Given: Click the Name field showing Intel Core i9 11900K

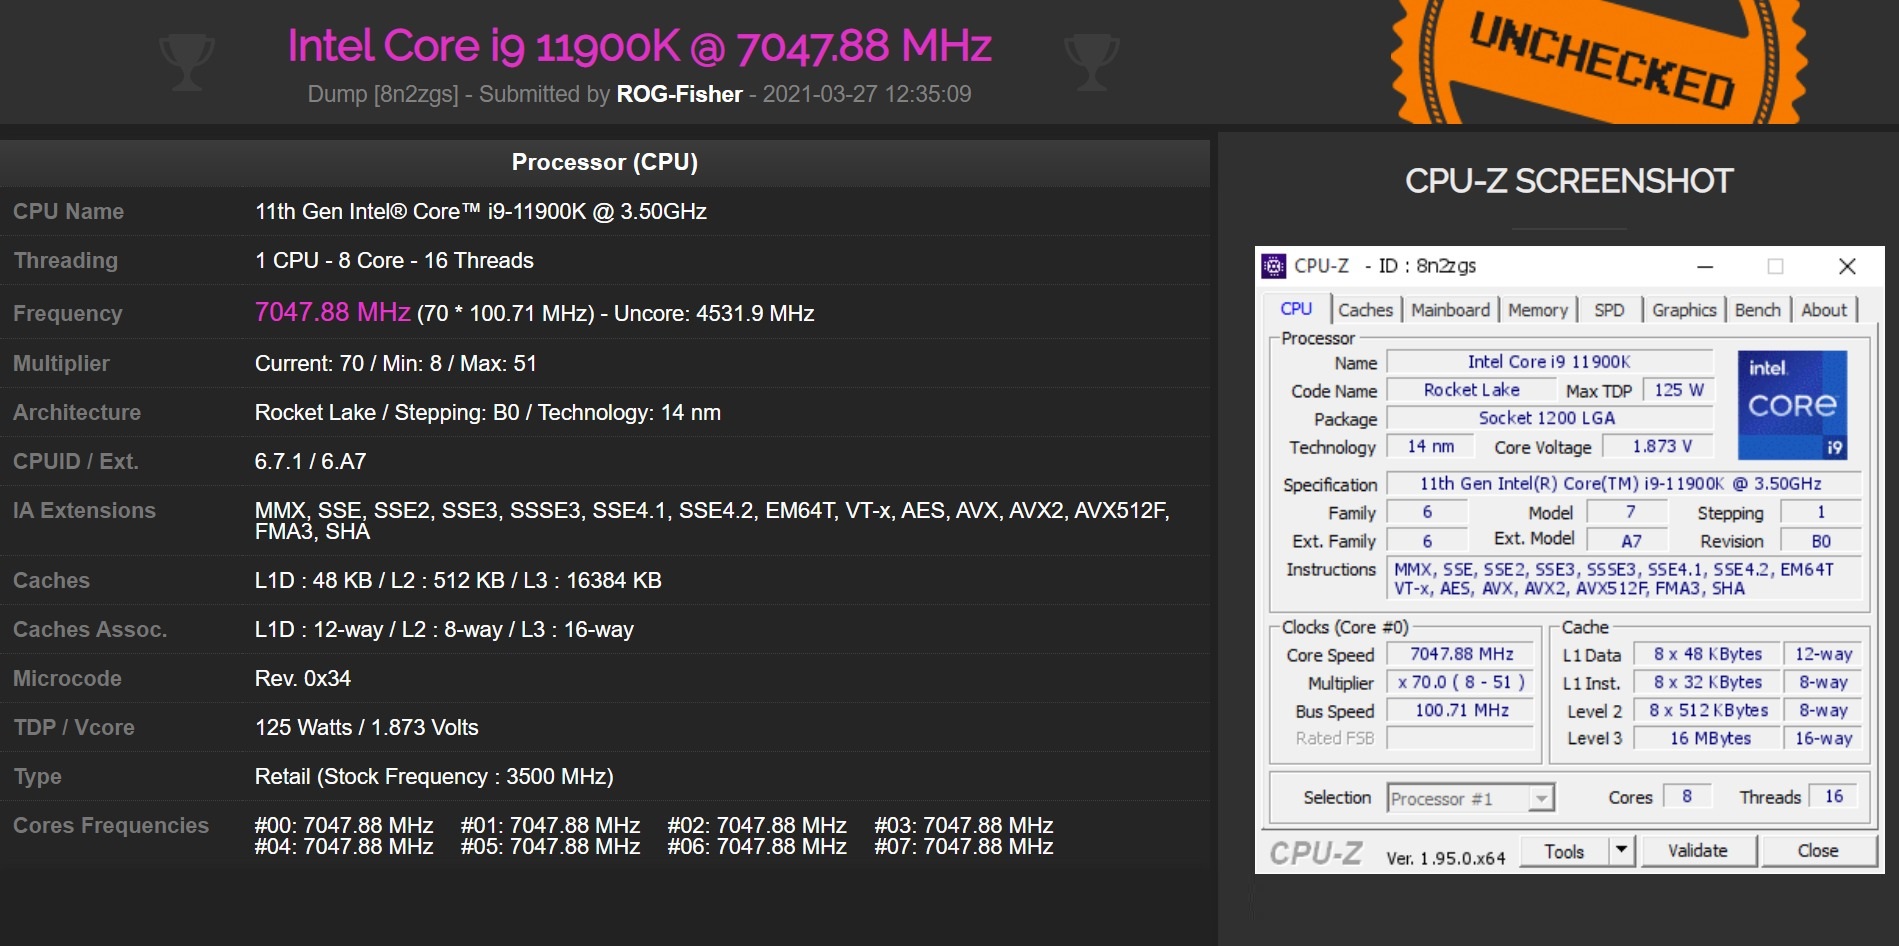Looking at the screenshot, I should tap(1549, 362).
